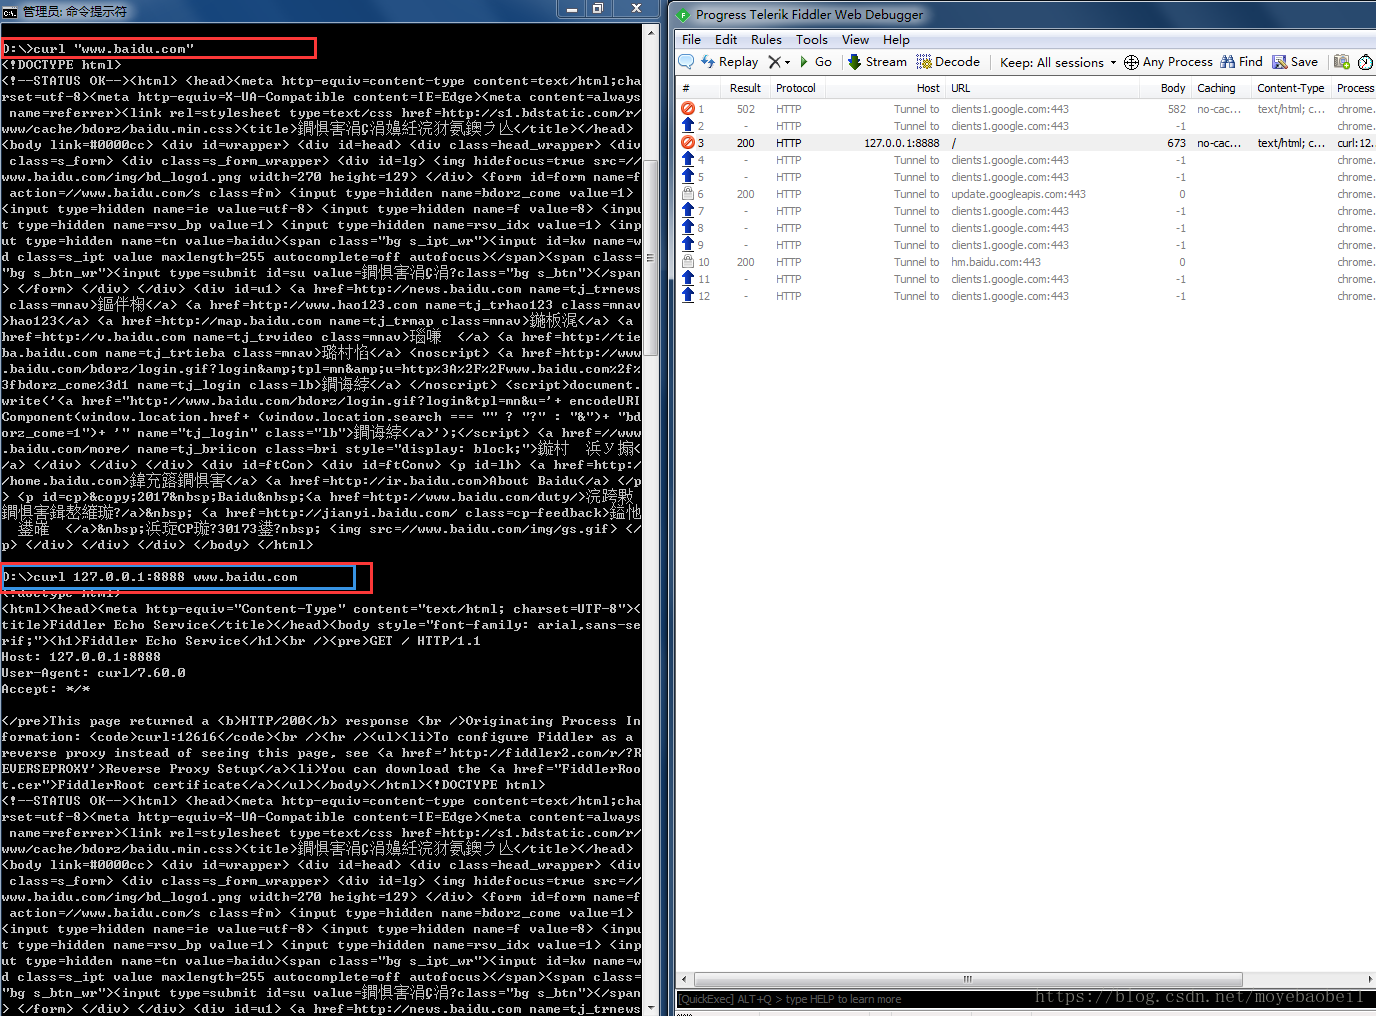Click the Save sessions icon
This screenshot has height=1016, width=1376.
click(x=1280, y=62)
